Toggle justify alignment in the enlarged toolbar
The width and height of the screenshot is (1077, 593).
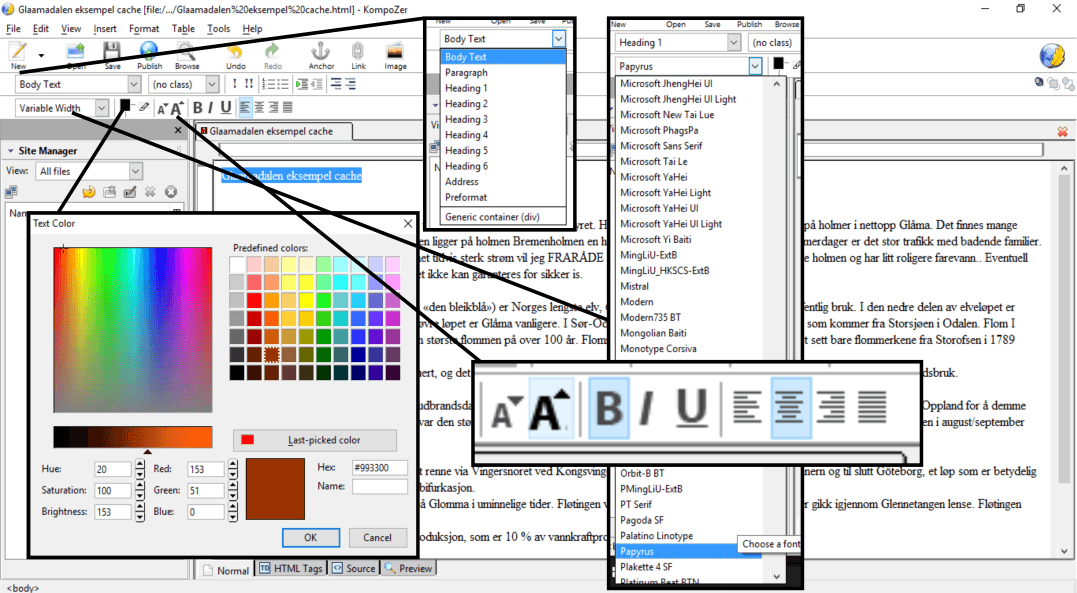[x=872, y=407]
